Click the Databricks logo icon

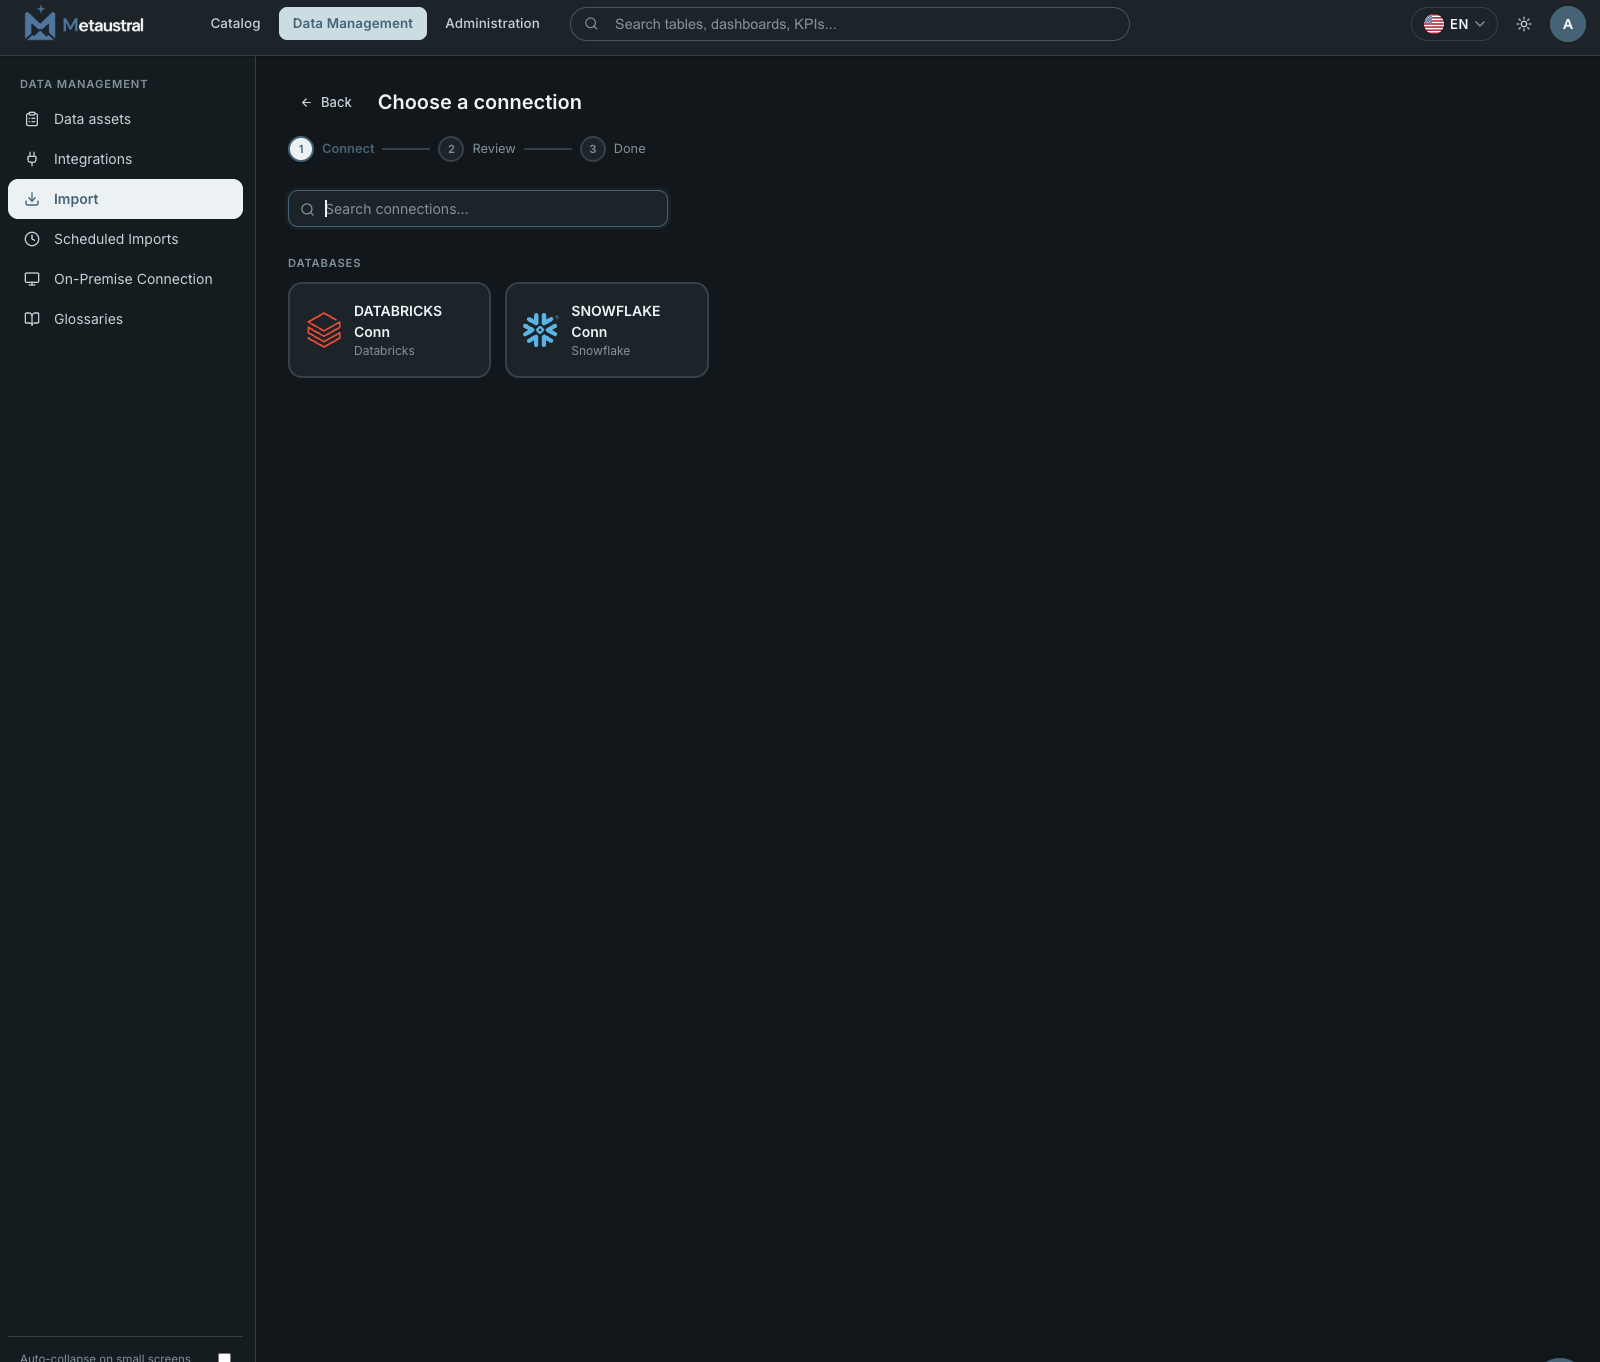(324, 330)
